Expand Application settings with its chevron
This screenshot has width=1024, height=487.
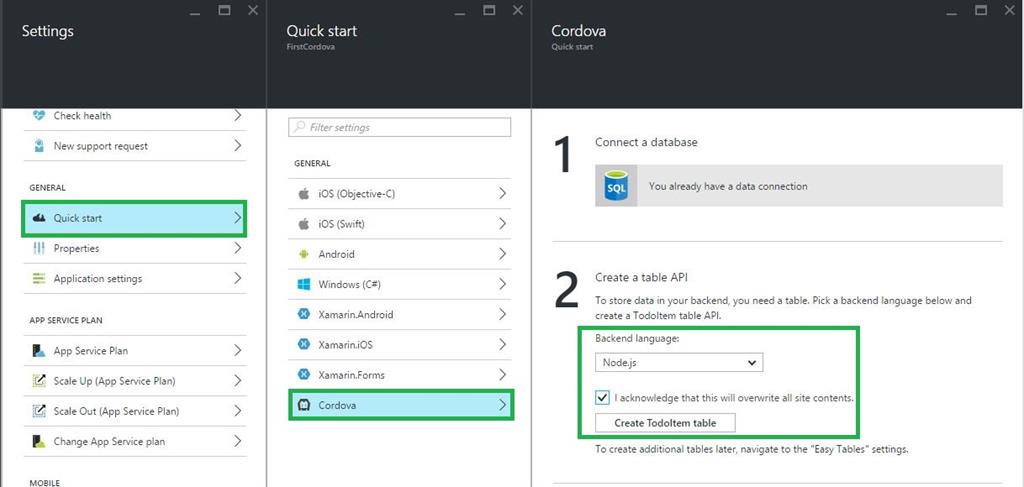(237, 278)
